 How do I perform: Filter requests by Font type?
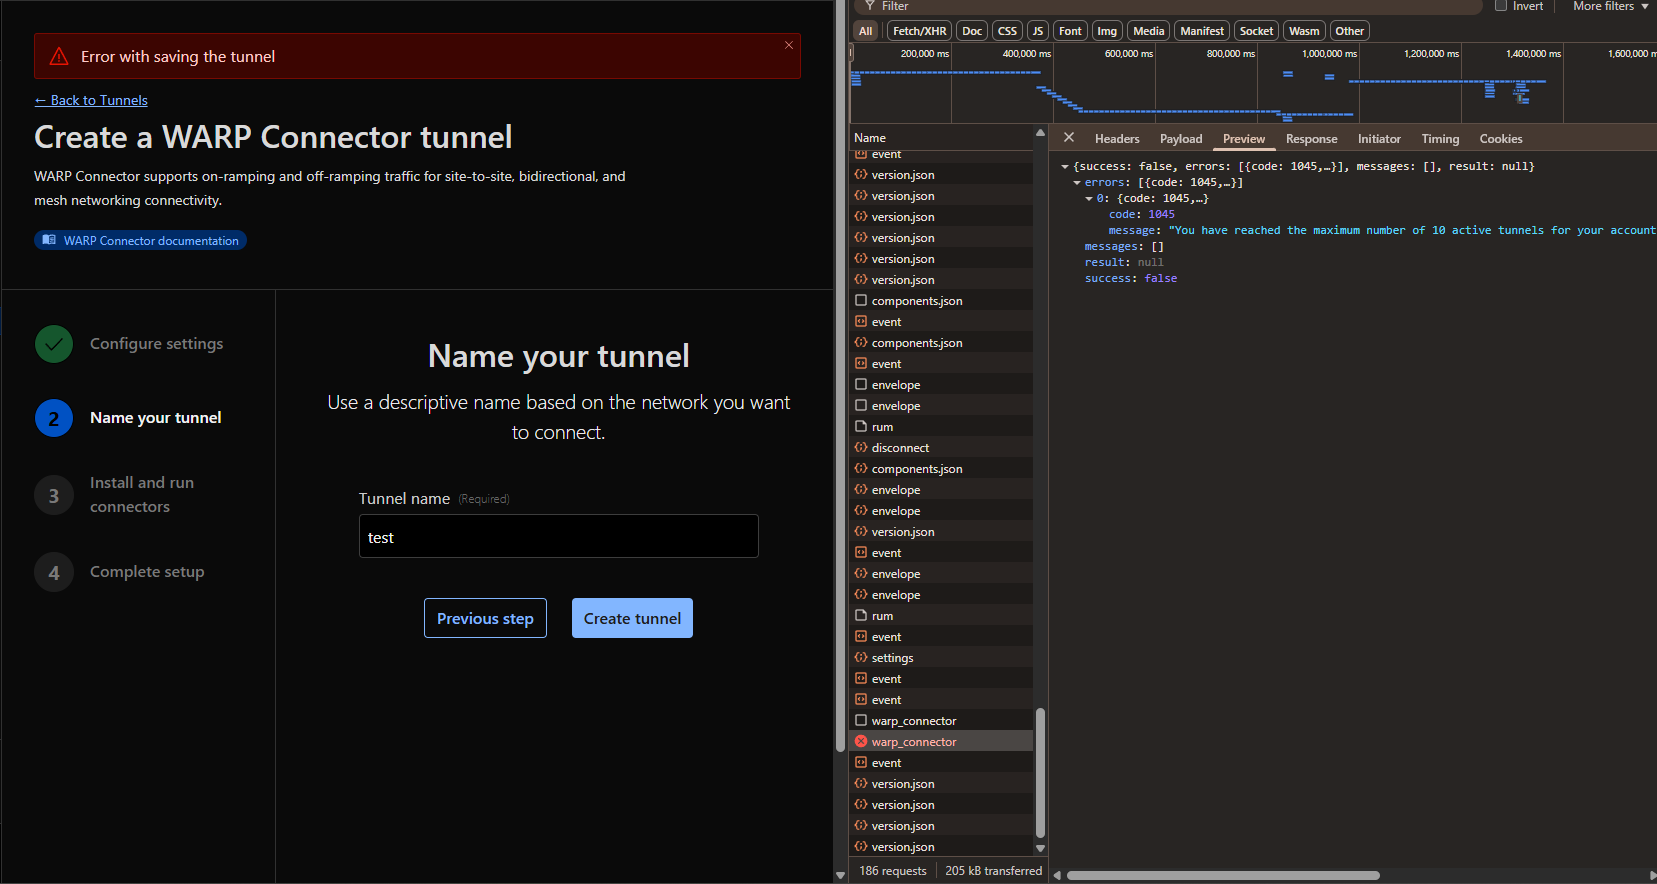coord(1070,31)
